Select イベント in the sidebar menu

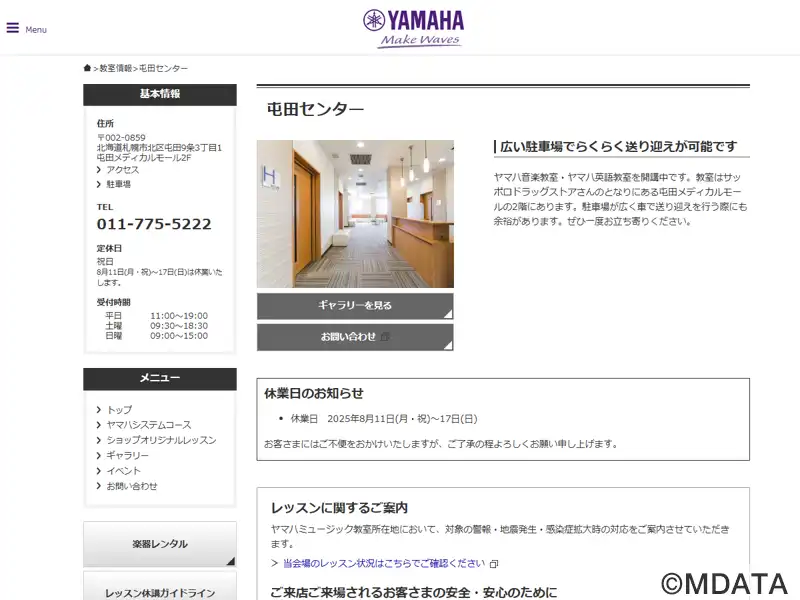click(123, 471)
